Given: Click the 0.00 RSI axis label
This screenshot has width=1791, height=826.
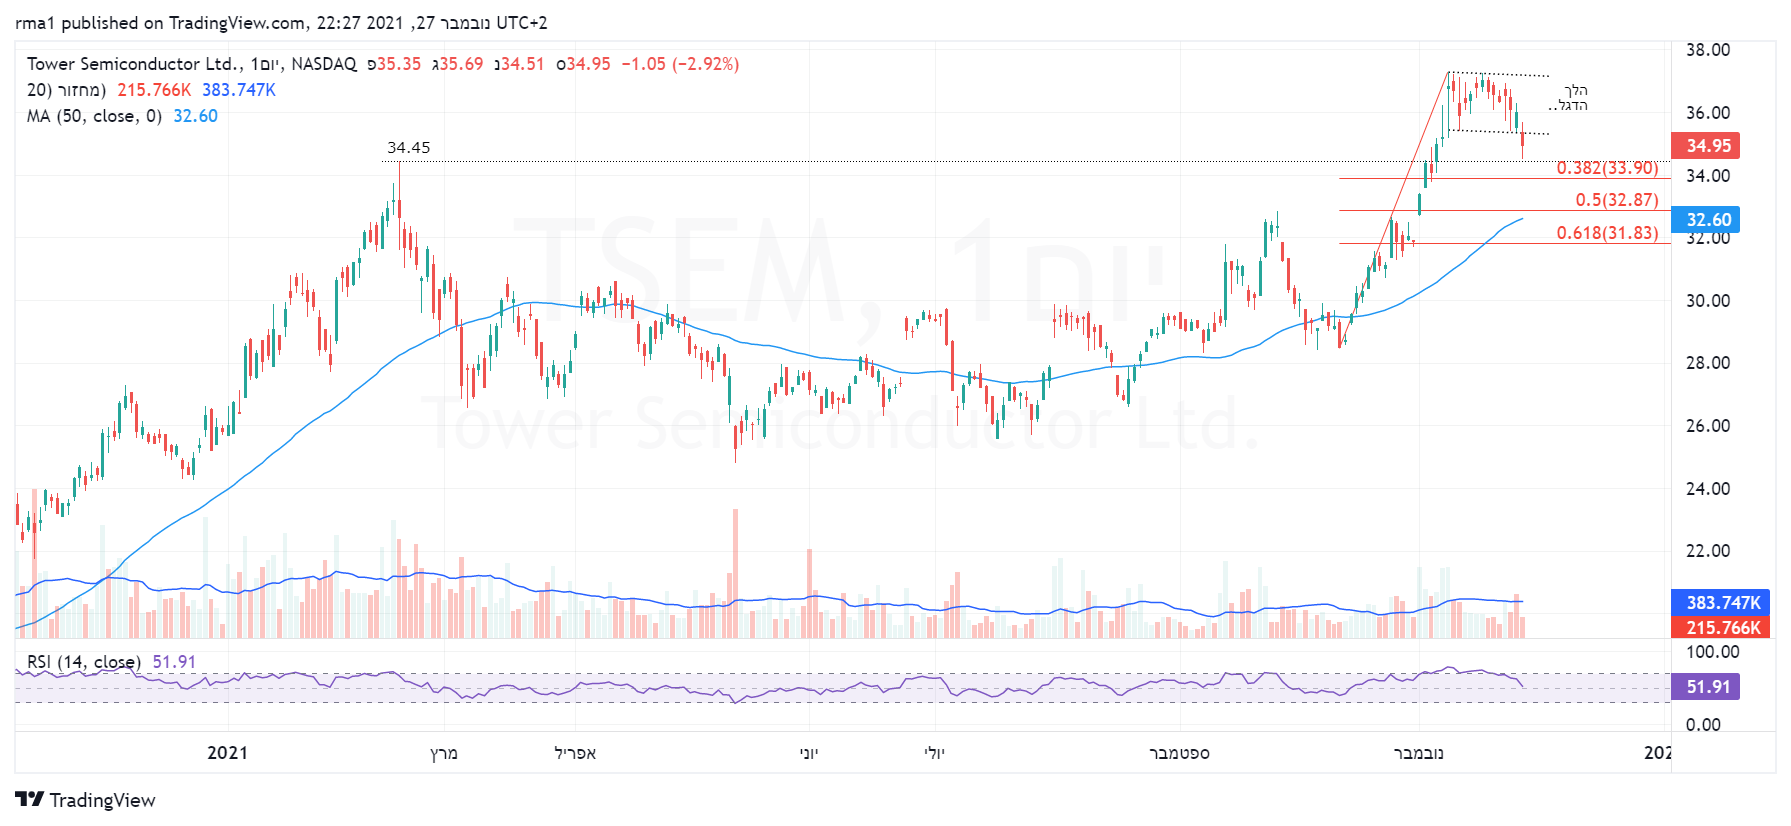Looking at the screenshot, I should click(x=1703, y=725).
